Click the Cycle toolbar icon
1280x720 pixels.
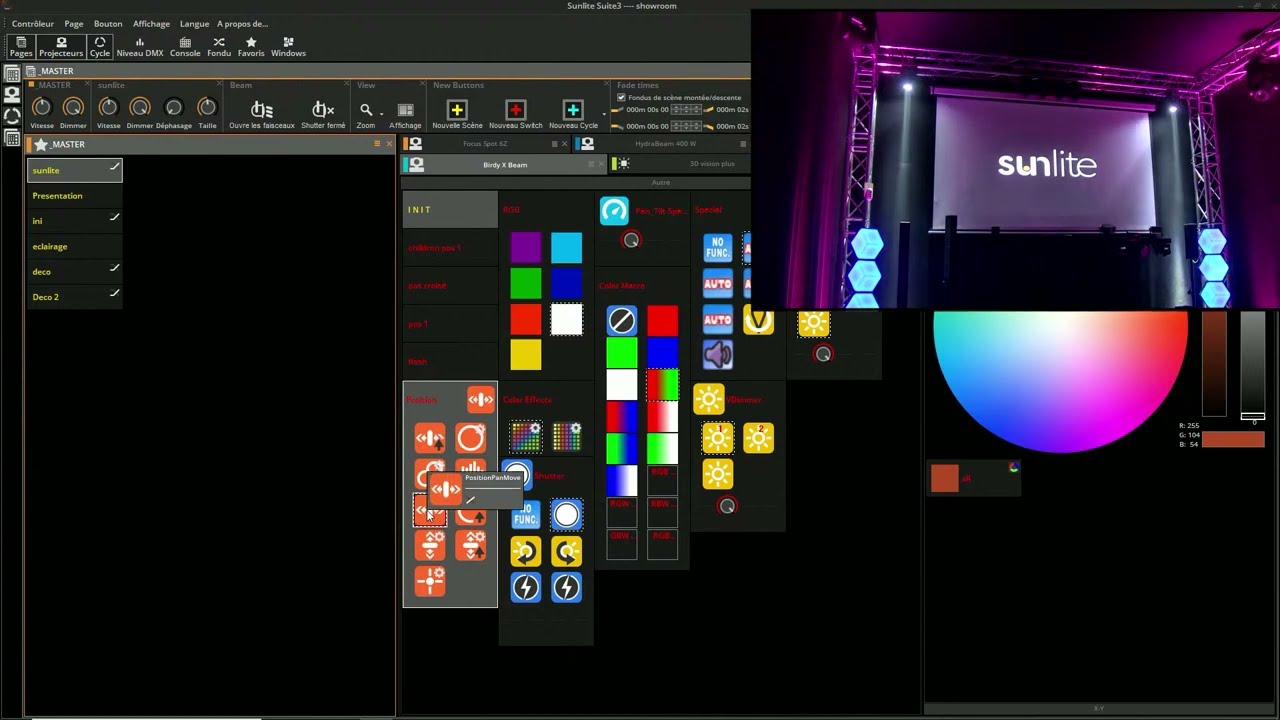pyautogui.click(x=99, y=46)
